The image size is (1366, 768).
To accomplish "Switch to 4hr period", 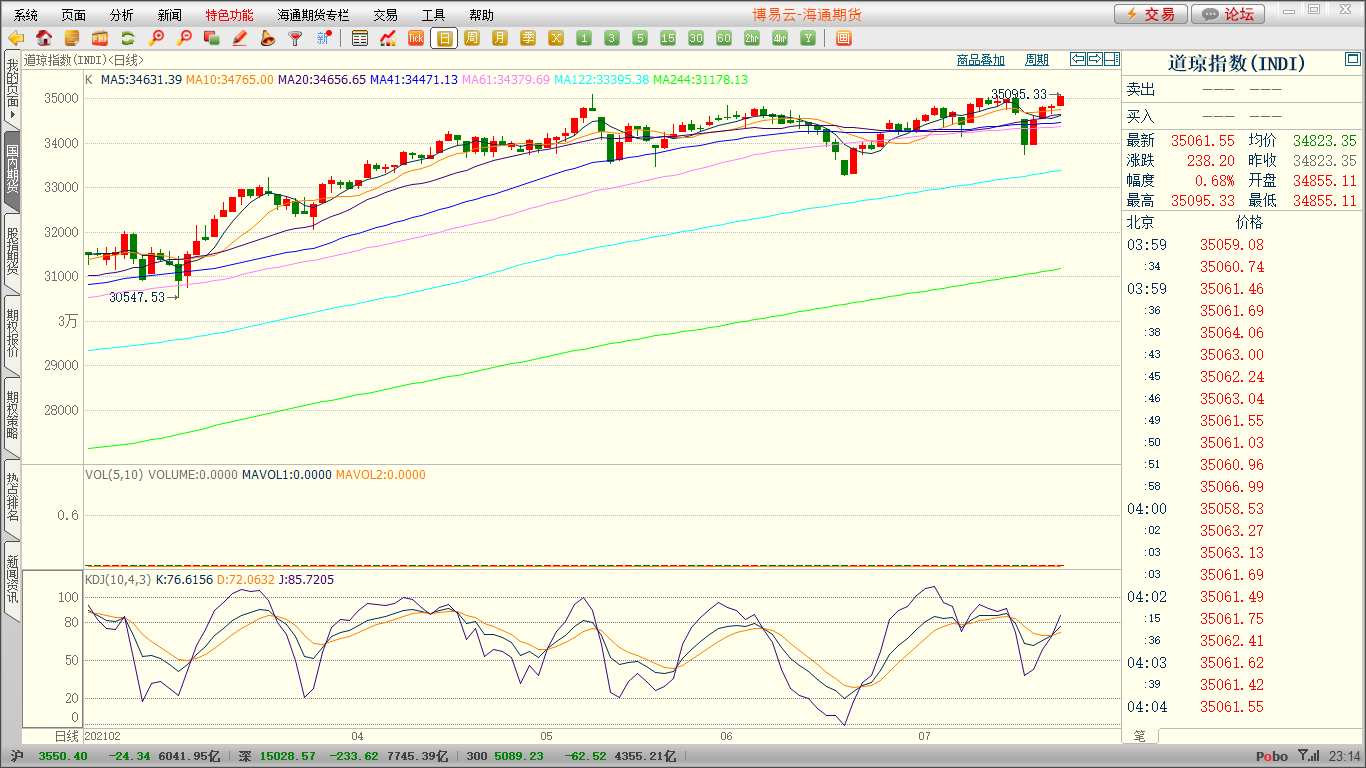I will pos(780,39).
